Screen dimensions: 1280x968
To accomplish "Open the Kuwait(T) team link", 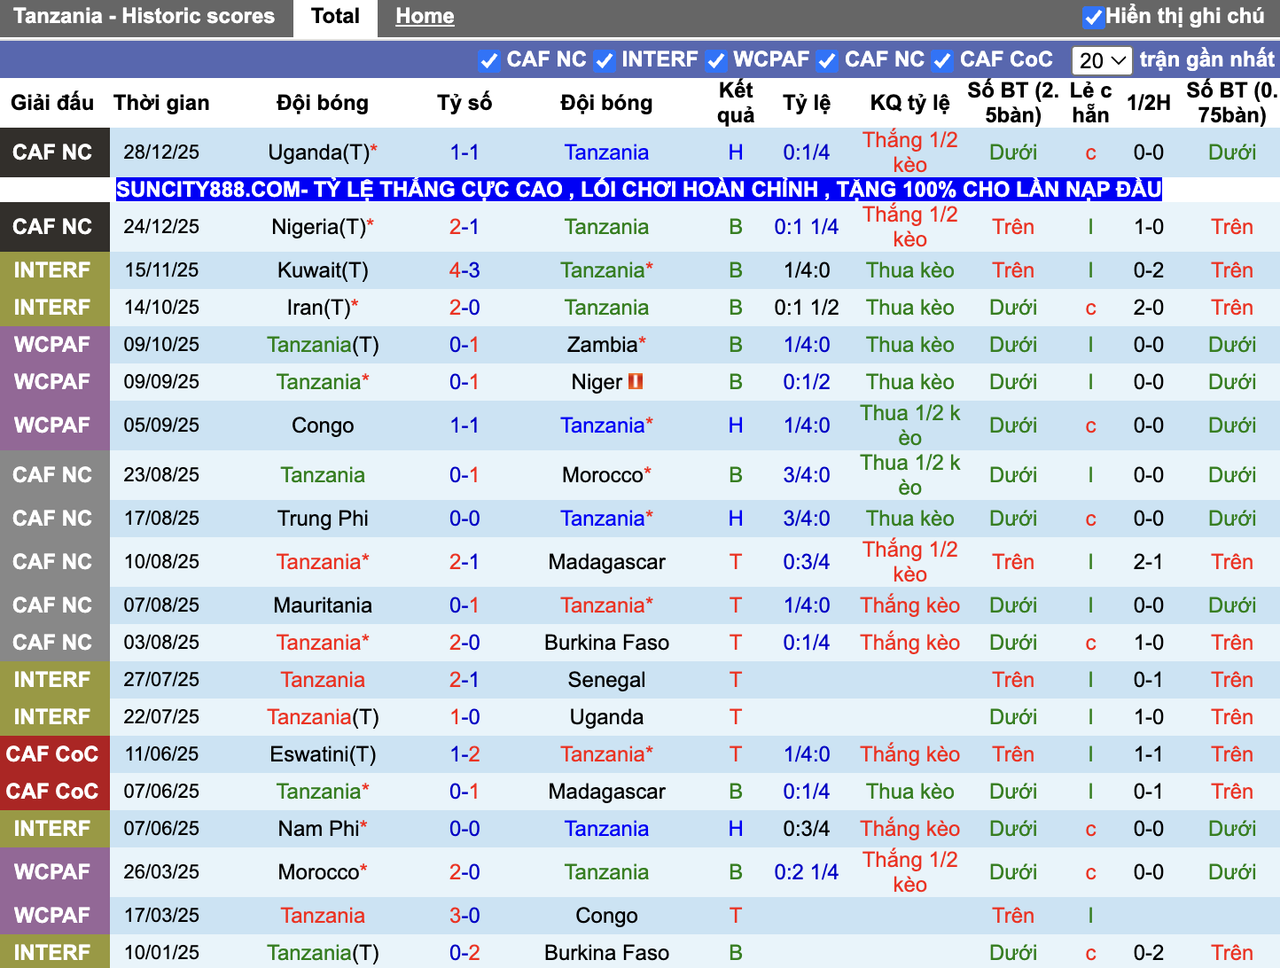I will pyautogui.click(x=322, y=270).
